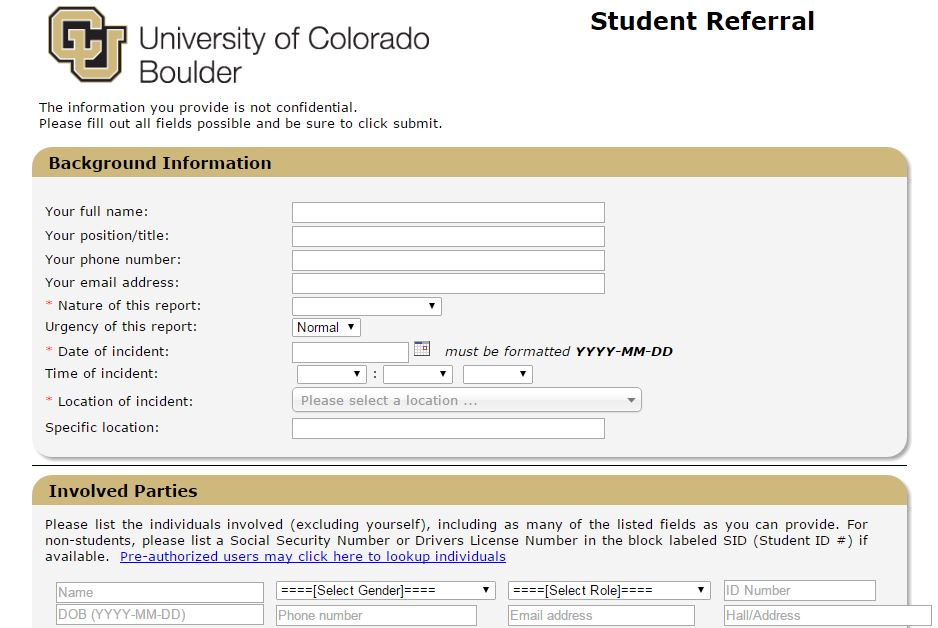Click the Your phone number field

(x=448, y=260)
